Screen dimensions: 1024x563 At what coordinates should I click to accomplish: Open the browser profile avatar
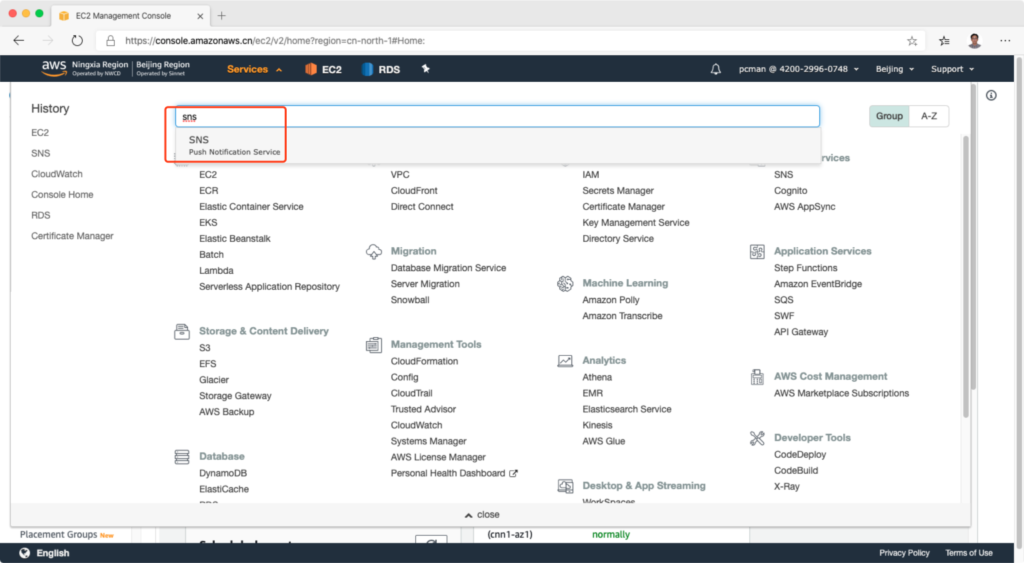coord(975,41)
